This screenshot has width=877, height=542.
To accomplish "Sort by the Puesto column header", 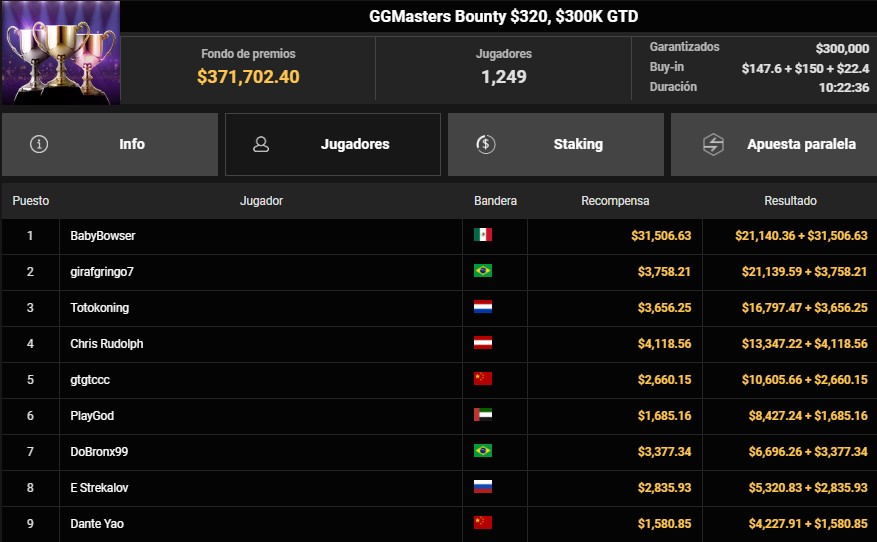I will (30, 201).
